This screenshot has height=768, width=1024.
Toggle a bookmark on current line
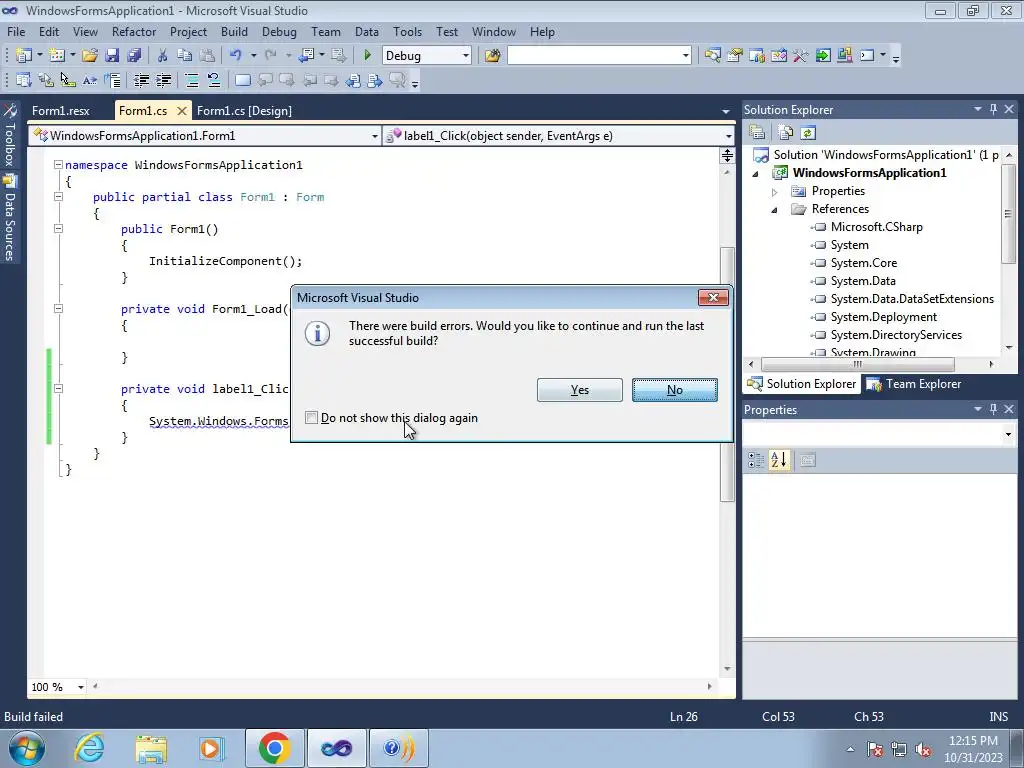click(242, 80)
